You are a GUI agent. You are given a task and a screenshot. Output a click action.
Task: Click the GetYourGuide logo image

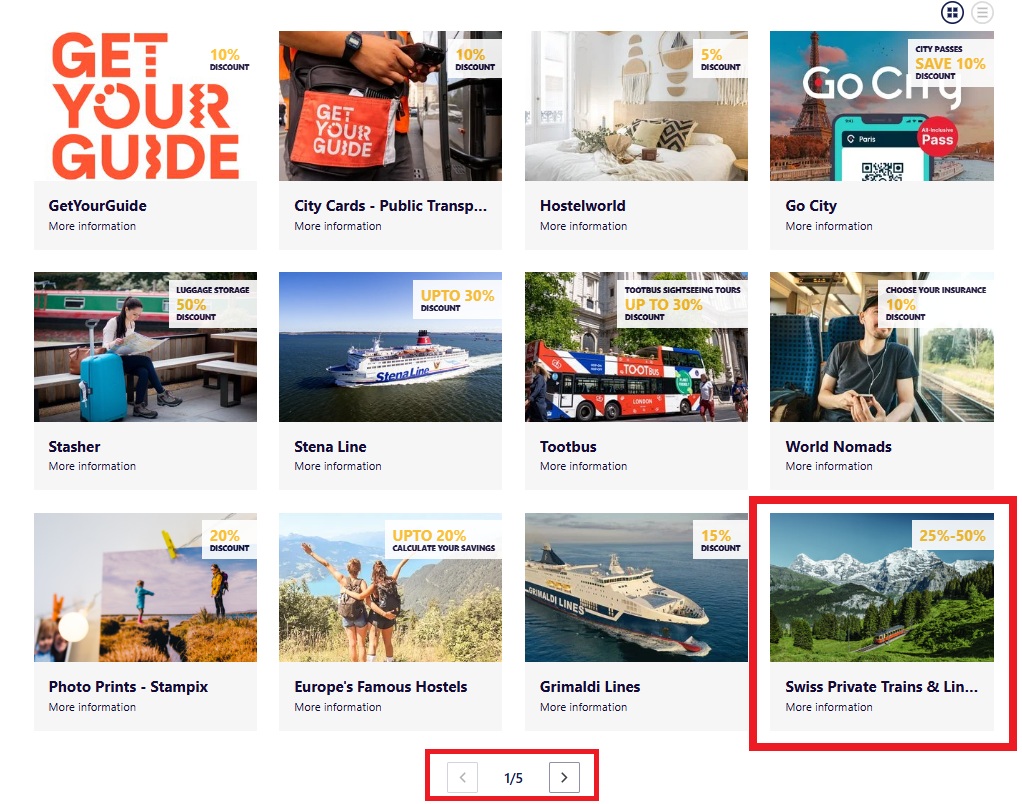pyautogui.click(x=145, y=106)
